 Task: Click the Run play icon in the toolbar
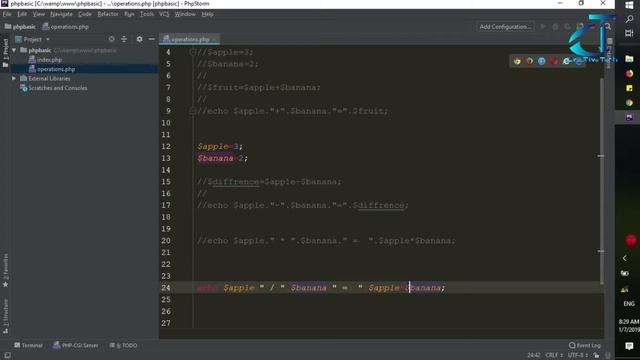543,27
